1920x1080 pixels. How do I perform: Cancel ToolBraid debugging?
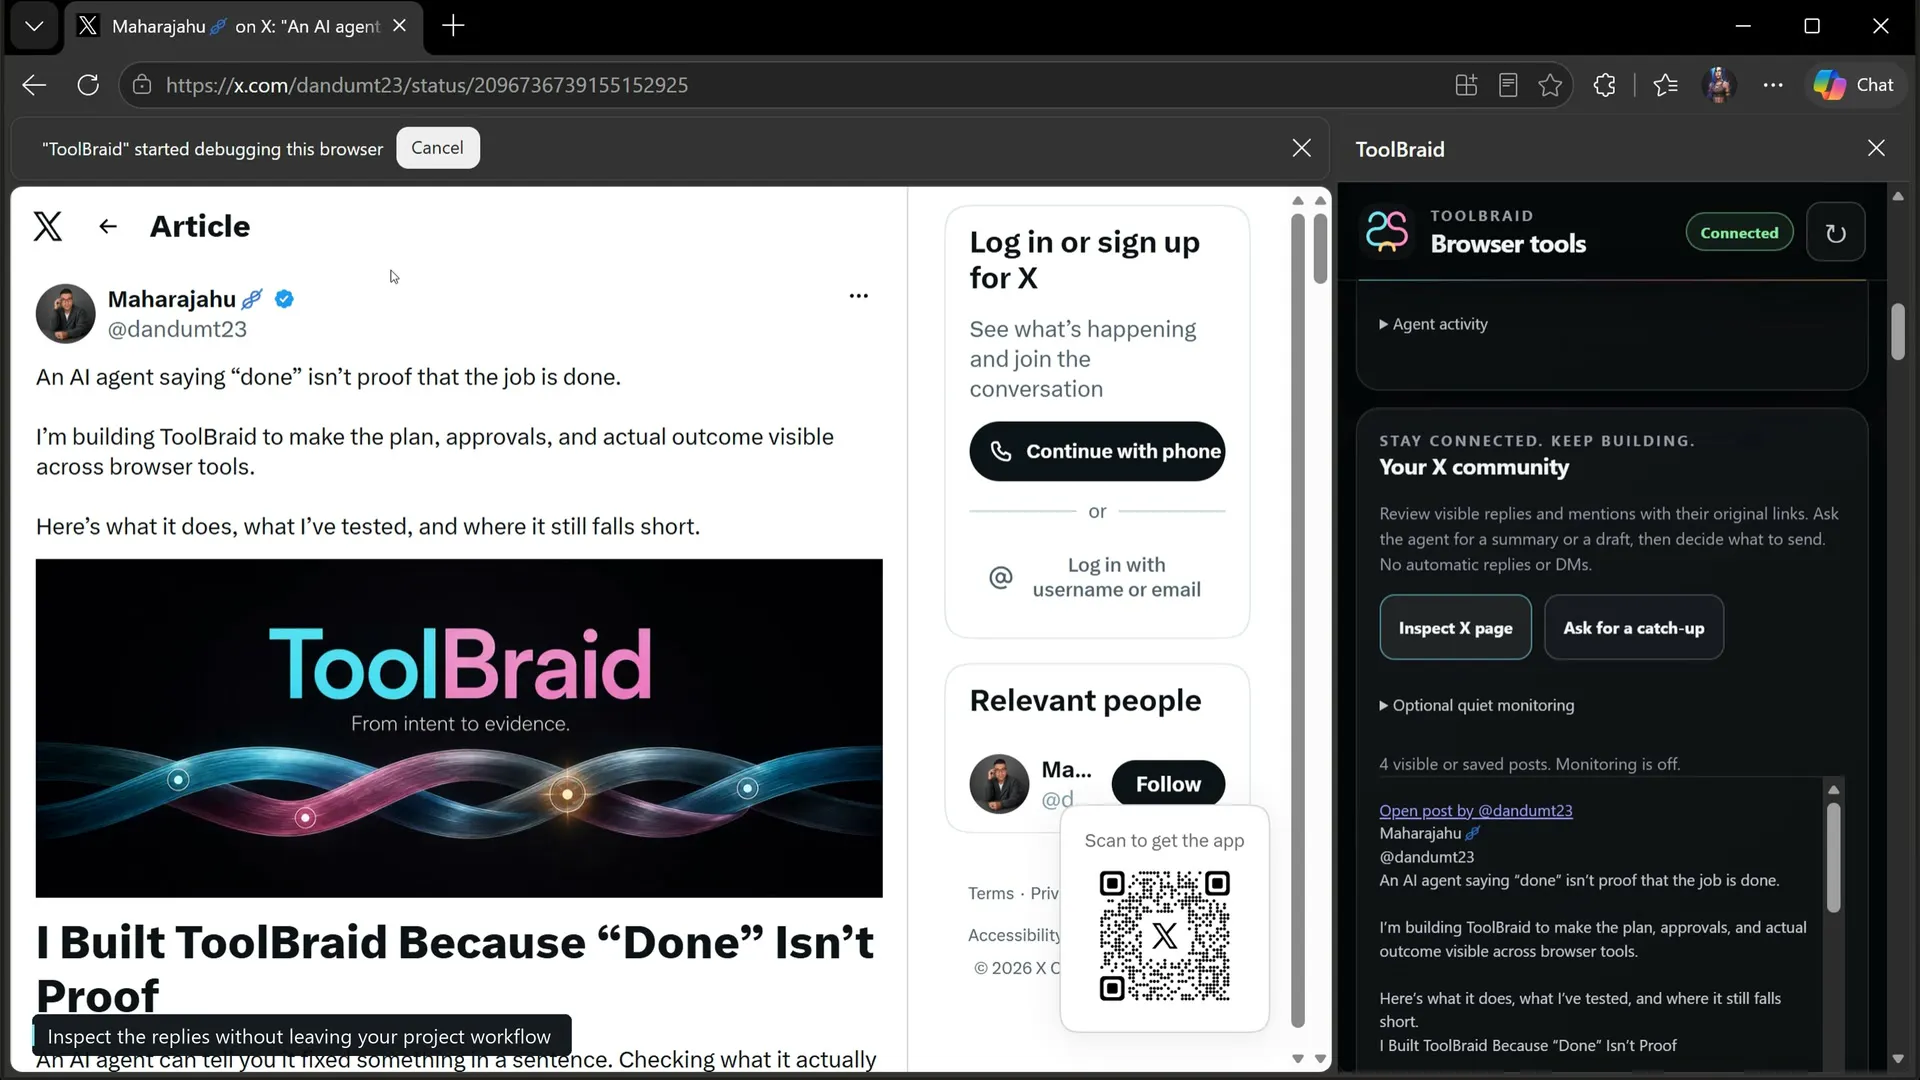(437, 148)
